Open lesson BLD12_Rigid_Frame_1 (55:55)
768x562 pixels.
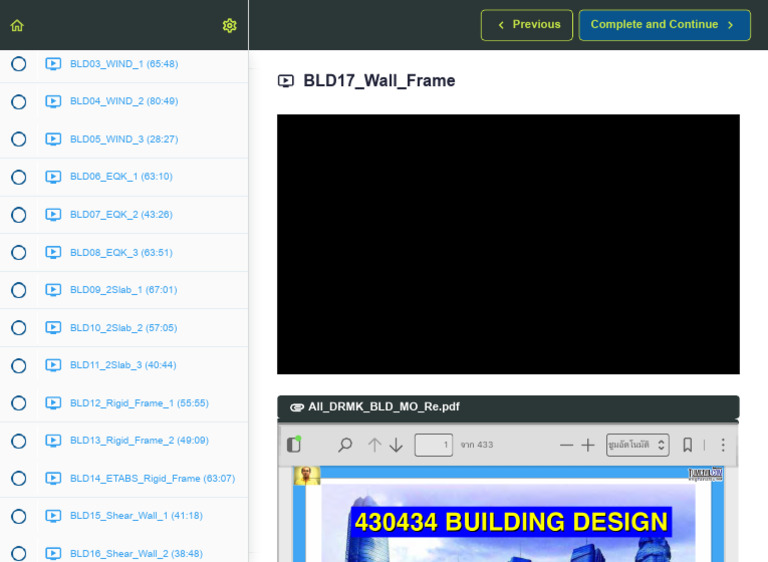point(139,403)
